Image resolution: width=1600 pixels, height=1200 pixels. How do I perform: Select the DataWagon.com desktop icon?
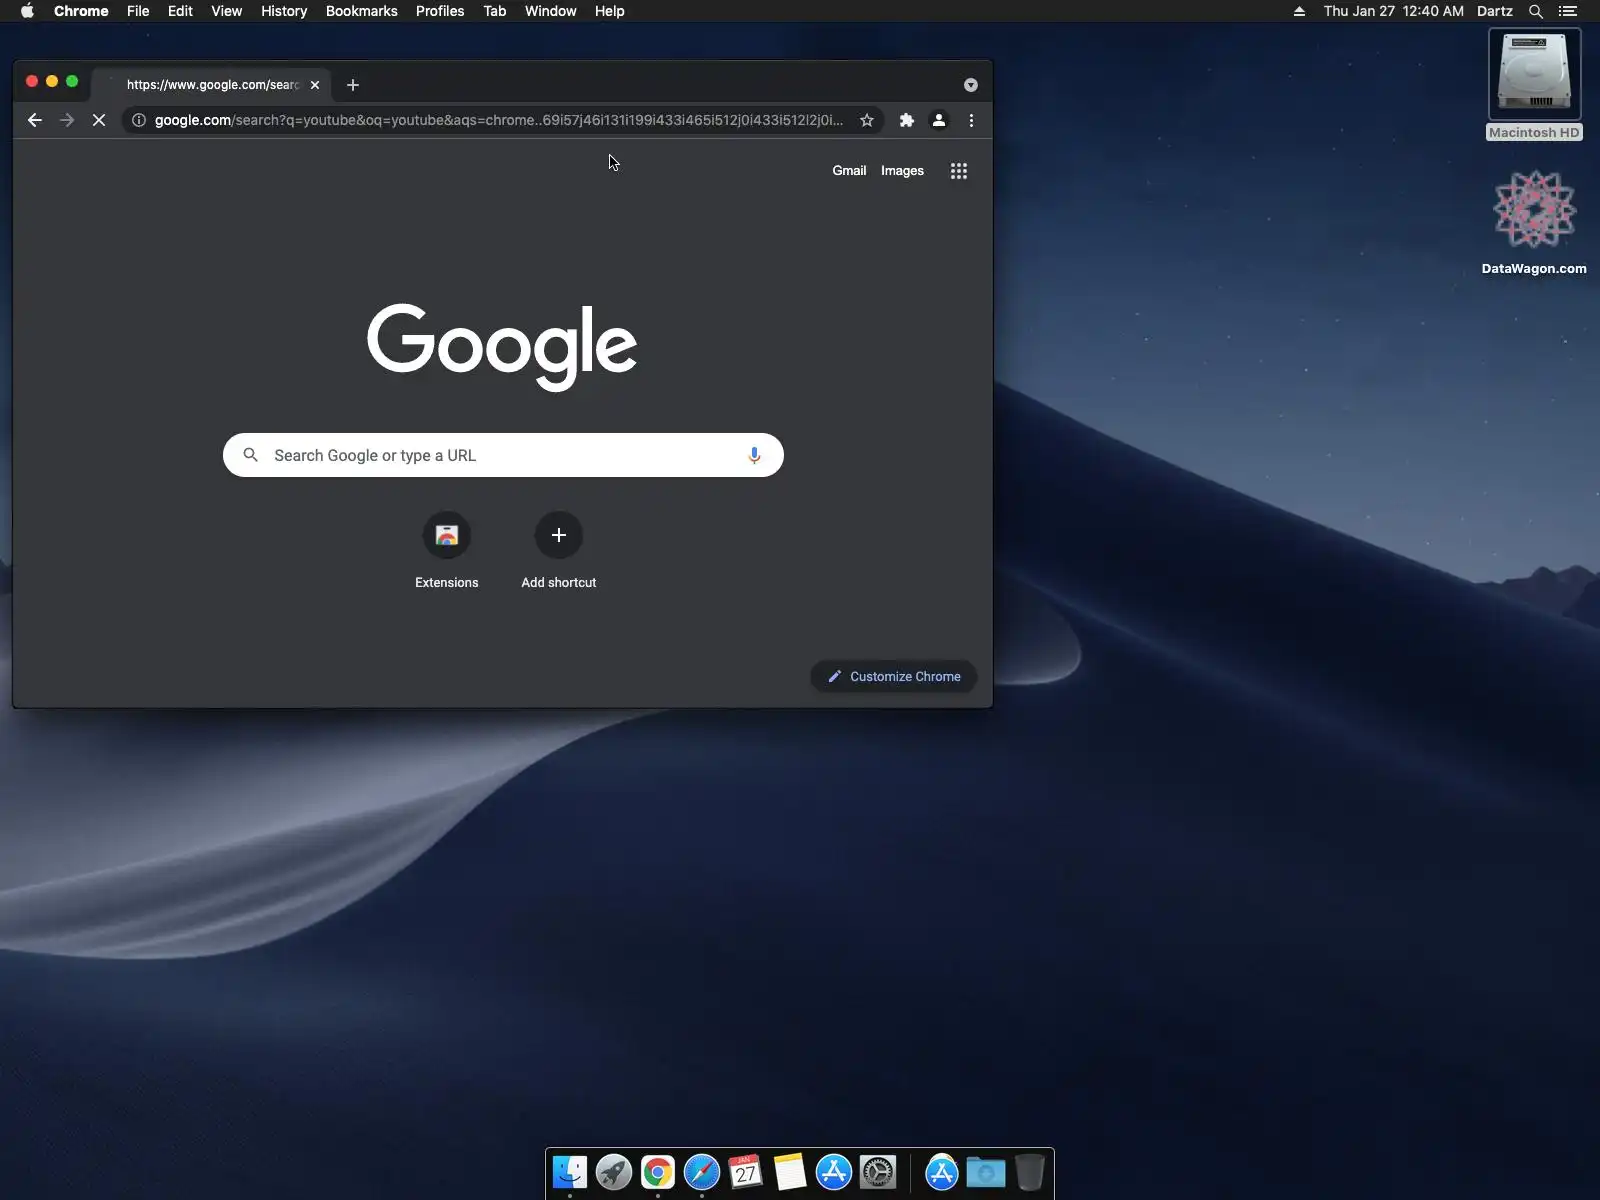pos(1534,222)
